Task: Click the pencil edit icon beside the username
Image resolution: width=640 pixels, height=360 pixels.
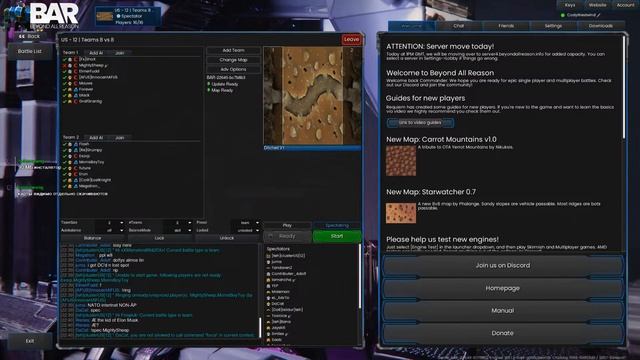Action: click(x=598, y=15)
